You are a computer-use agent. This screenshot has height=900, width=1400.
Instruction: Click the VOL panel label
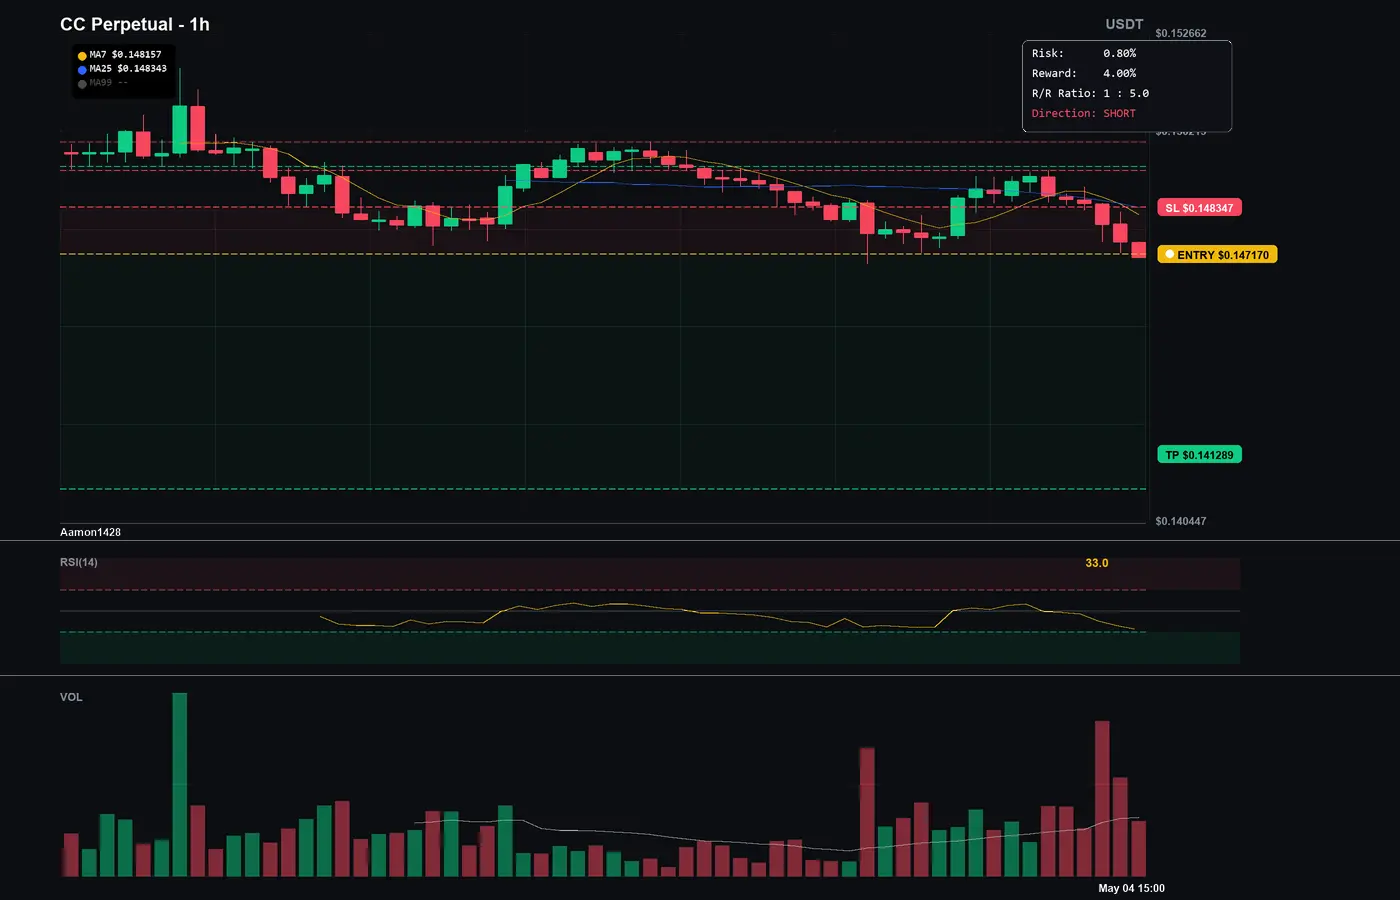pyautogui.click(x=71, y=697)
